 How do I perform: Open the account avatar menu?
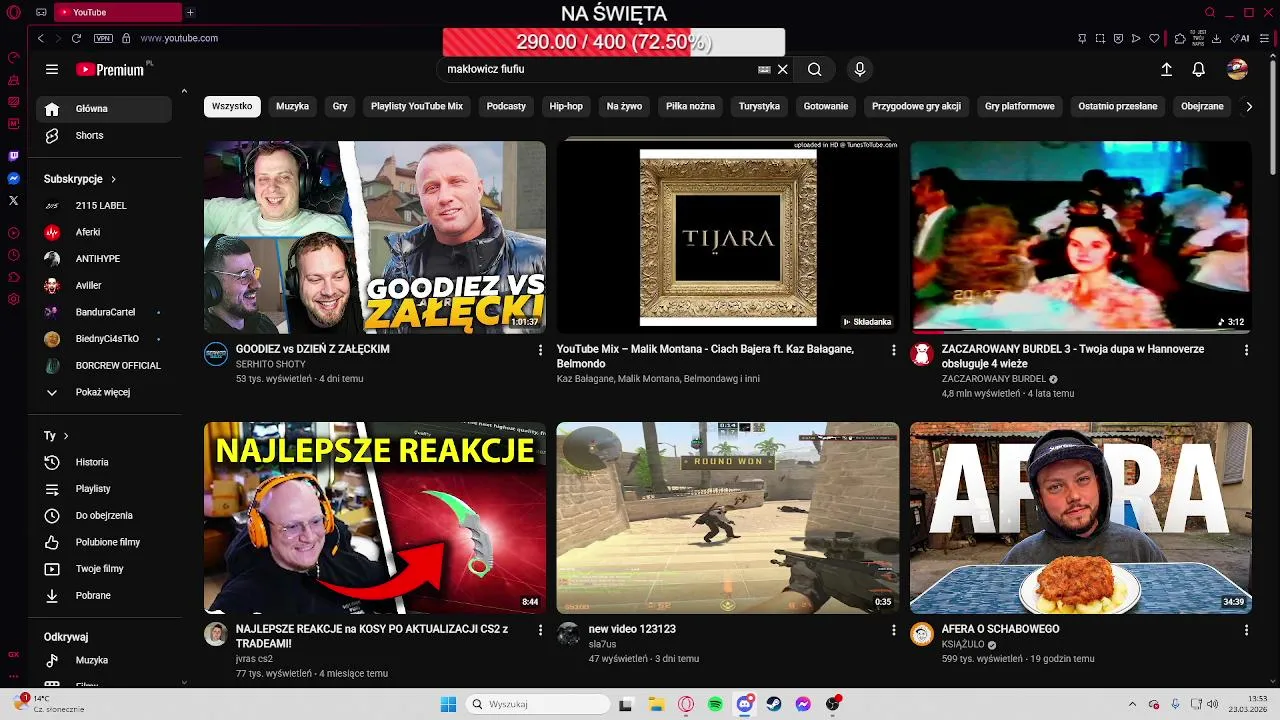[1237, 69]
